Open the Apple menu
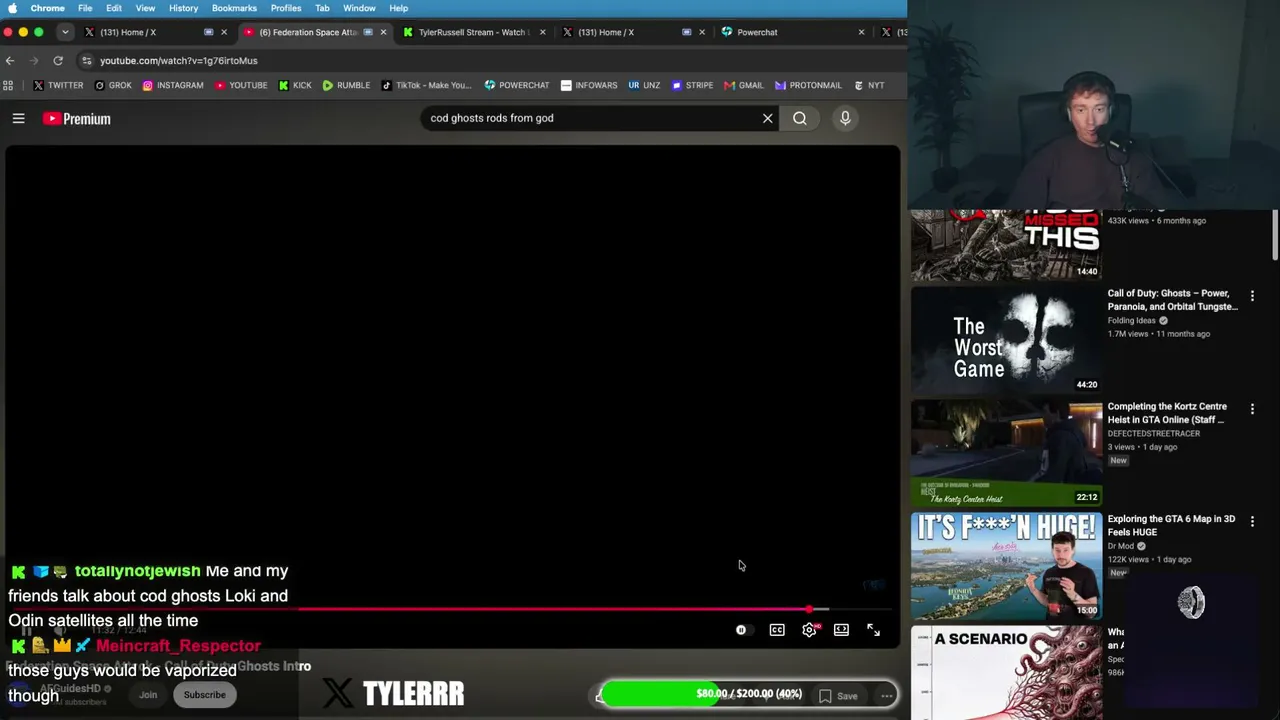 [x=12, y=8]
